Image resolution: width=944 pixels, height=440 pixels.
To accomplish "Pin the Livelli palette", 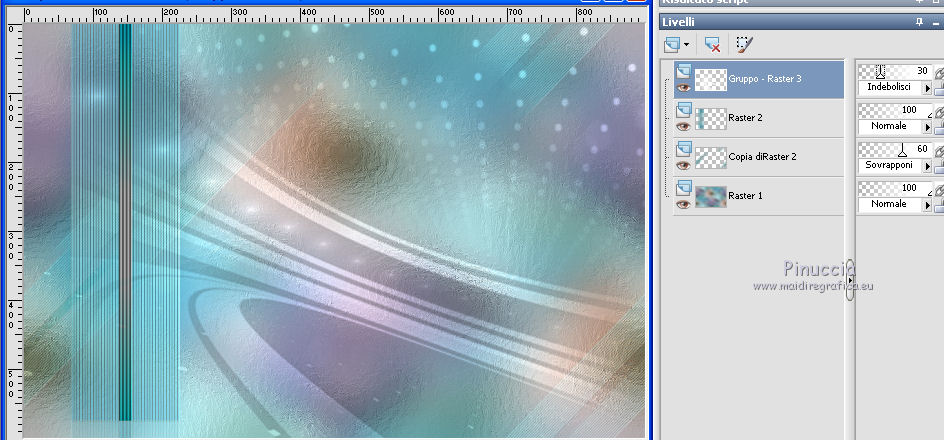I will point(919,22).
